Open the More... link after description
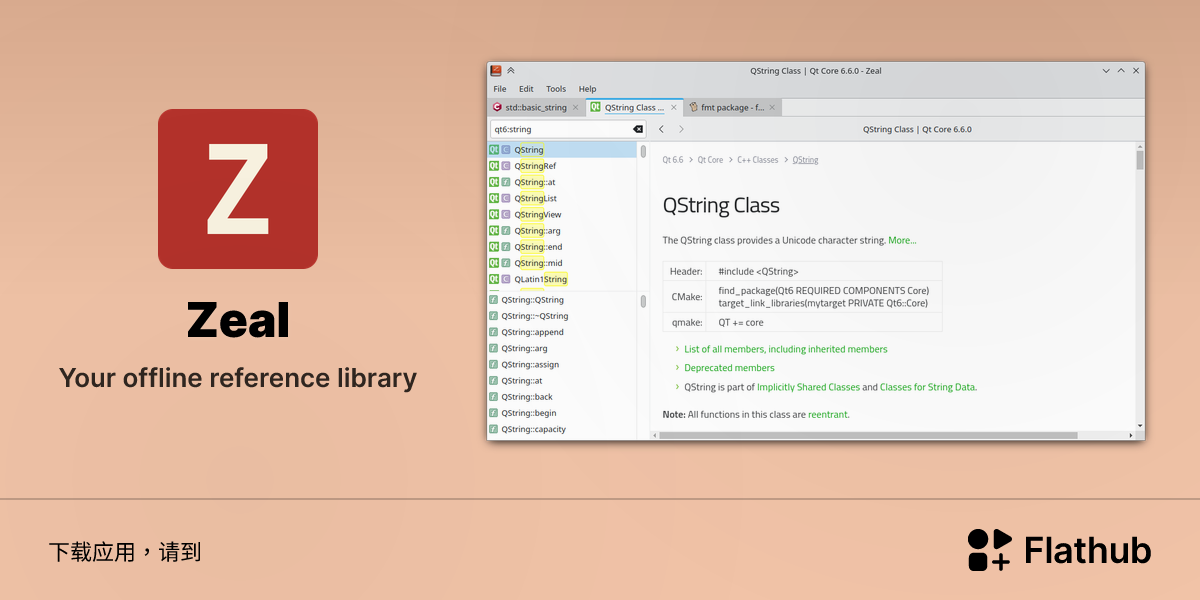This screenshot has height=600, width=1200. [x=902, y=240]
